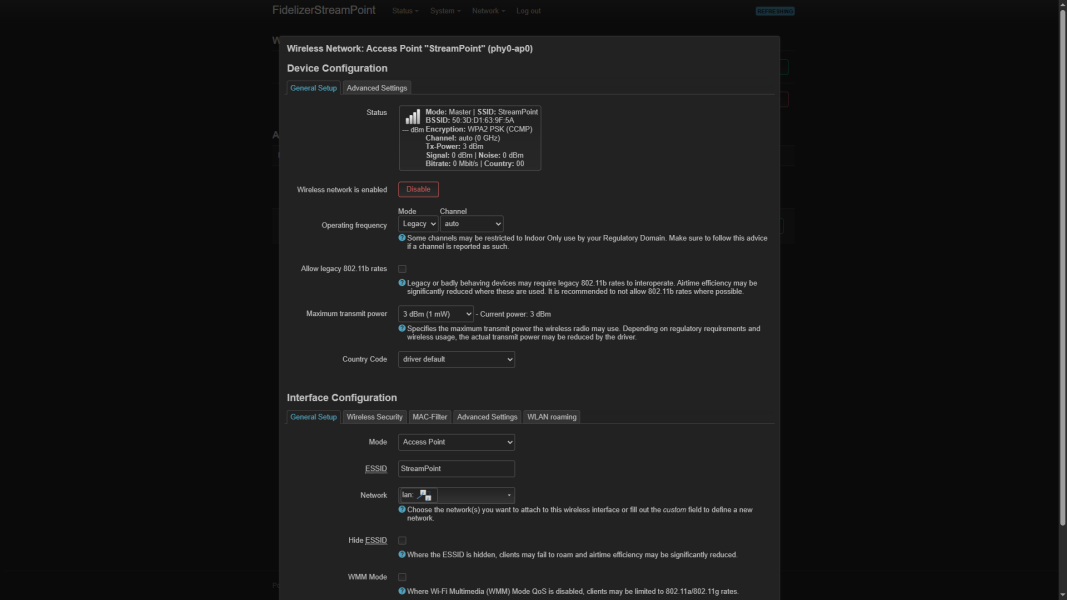Click the Log out link in the header
This screenshot has width=1067, height=600.
pos(528,11)
